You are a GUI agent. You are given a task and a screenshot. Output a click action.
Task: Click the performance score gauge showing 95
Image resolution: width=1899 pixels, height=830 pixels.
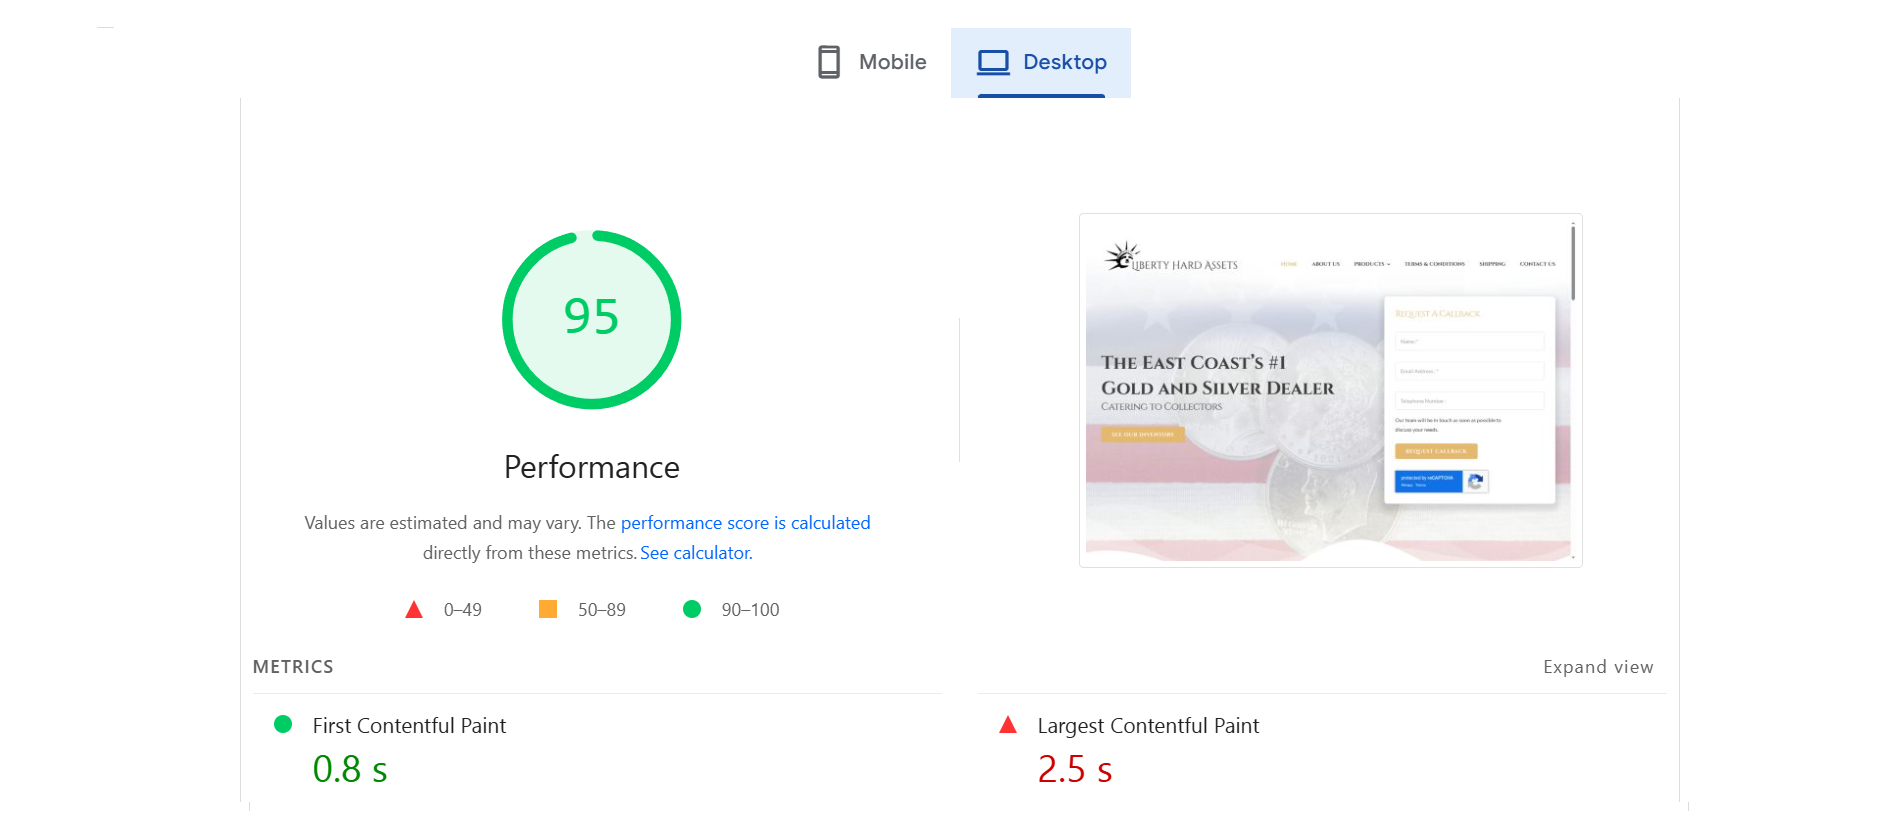(x=592, y=319)
